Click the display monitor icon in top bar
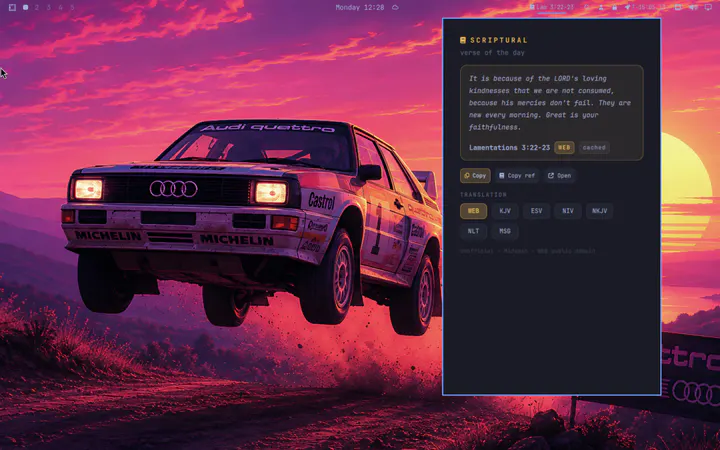The image size is (720, 450). (709, 7)
